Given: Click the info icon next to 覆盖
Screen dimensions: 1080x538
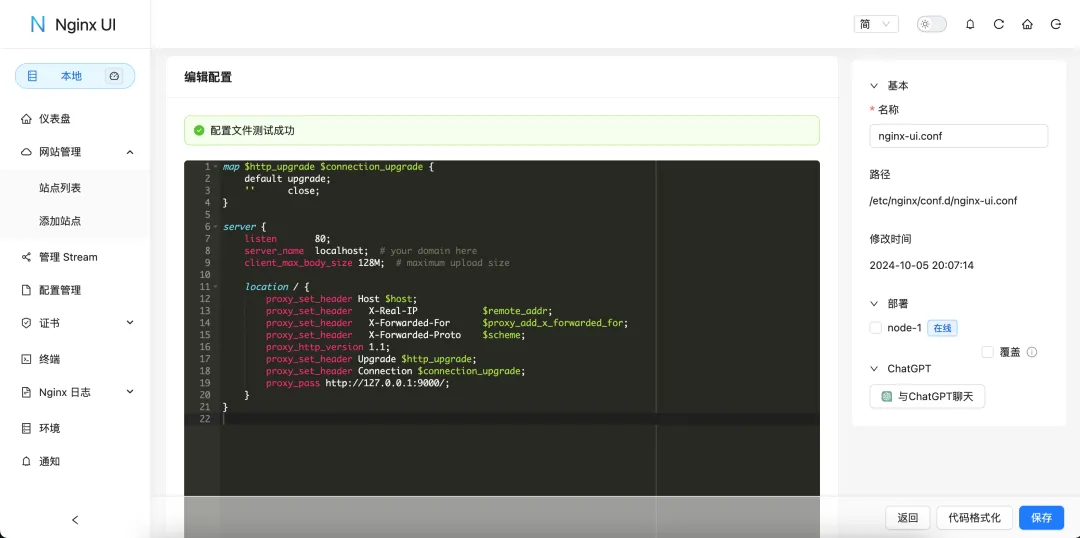Looking at the screenshot, I should pos(1032,352).
